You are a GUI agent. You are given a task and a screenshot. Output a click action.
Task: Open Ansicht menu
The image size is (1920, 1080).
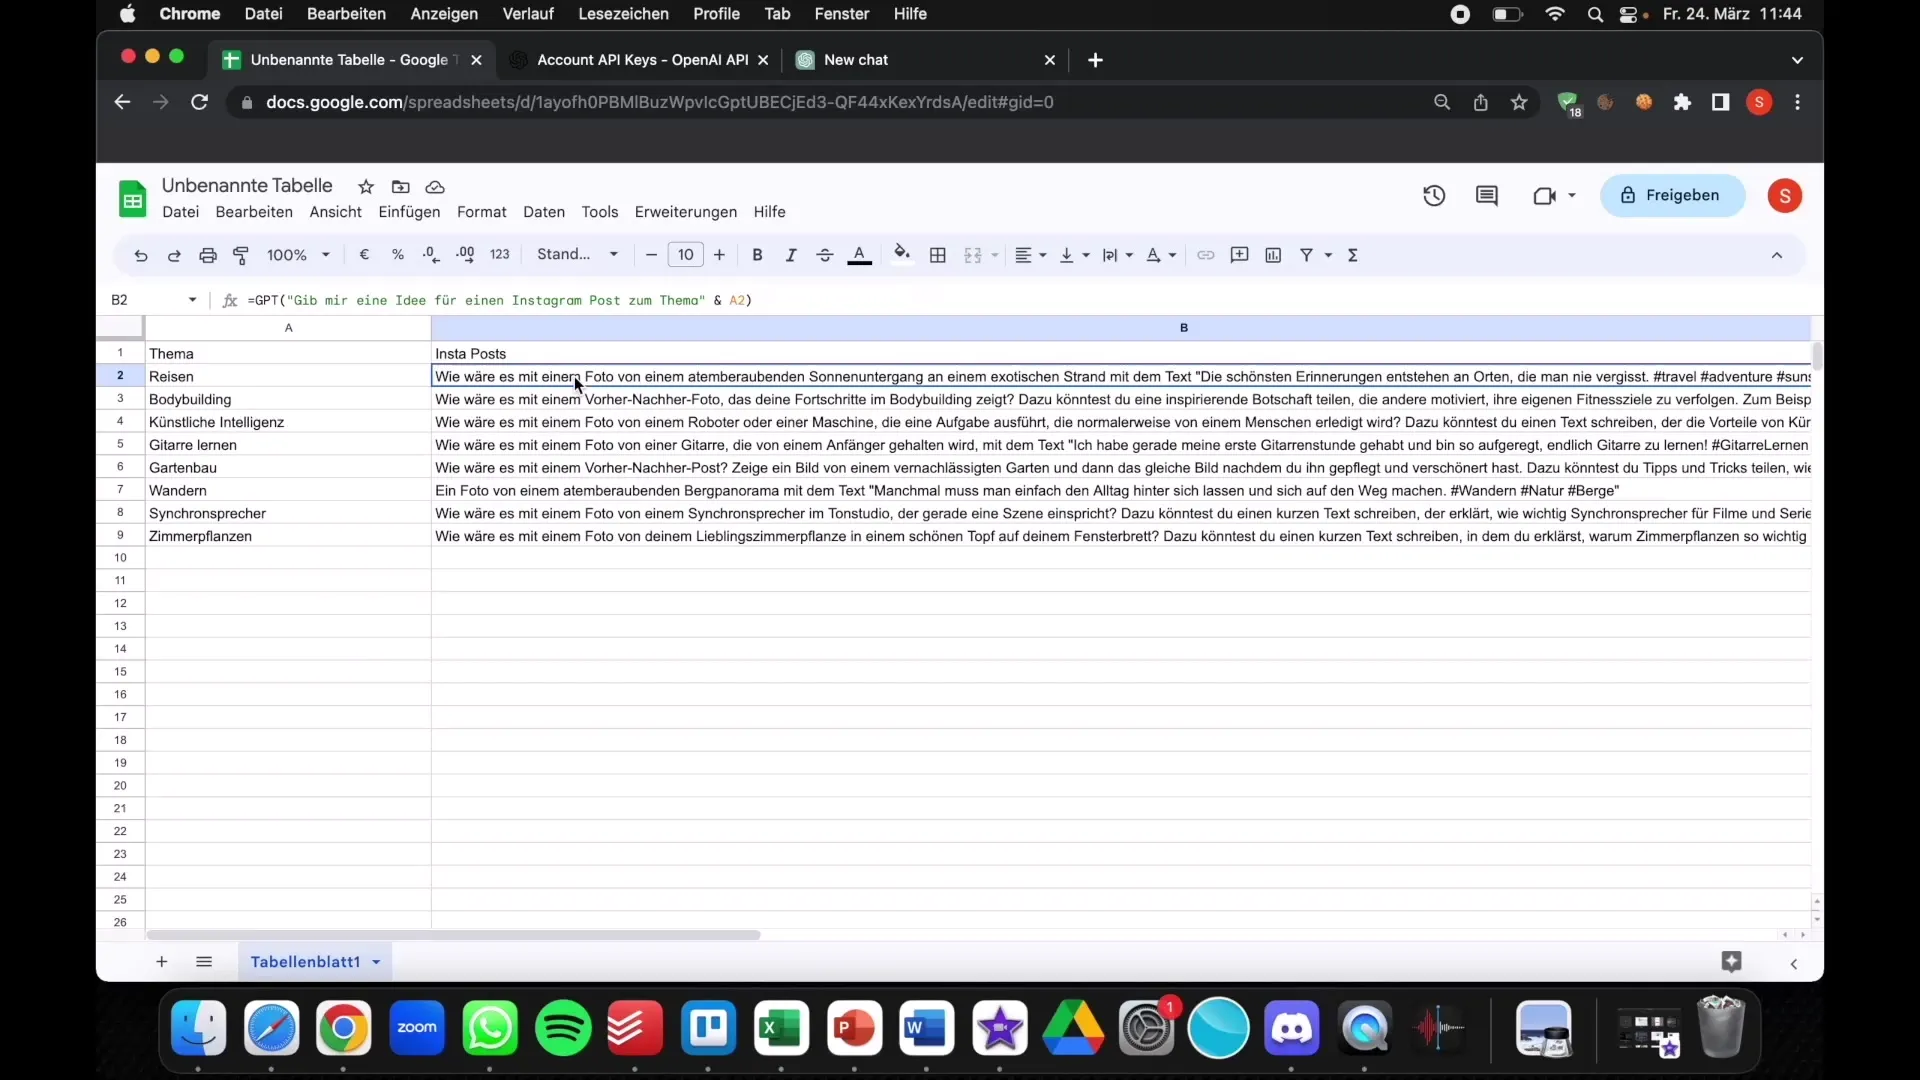[x=336, y=212]
